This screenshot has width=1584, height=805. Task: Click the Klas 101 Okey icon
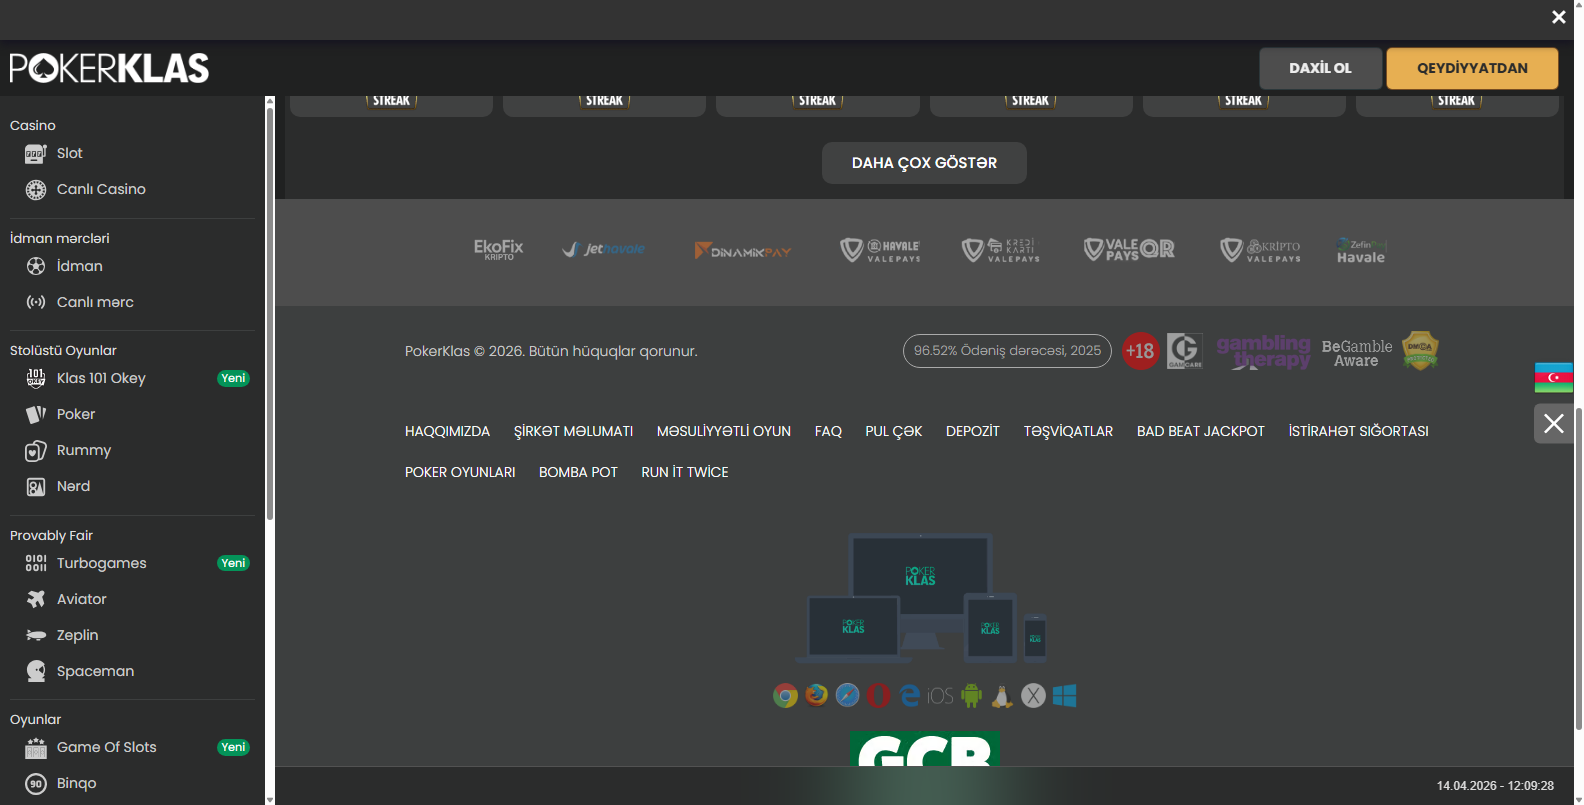(36, 378)
